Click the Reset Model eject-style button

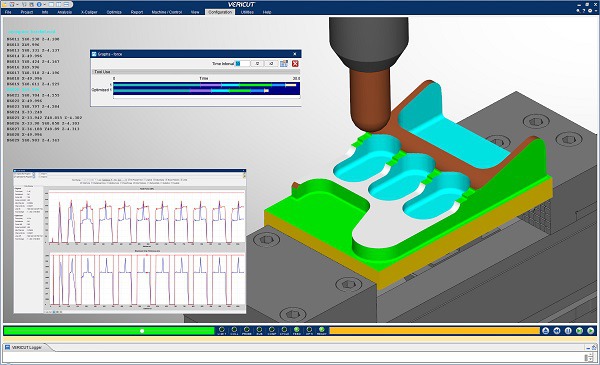[x=546, y=331]
